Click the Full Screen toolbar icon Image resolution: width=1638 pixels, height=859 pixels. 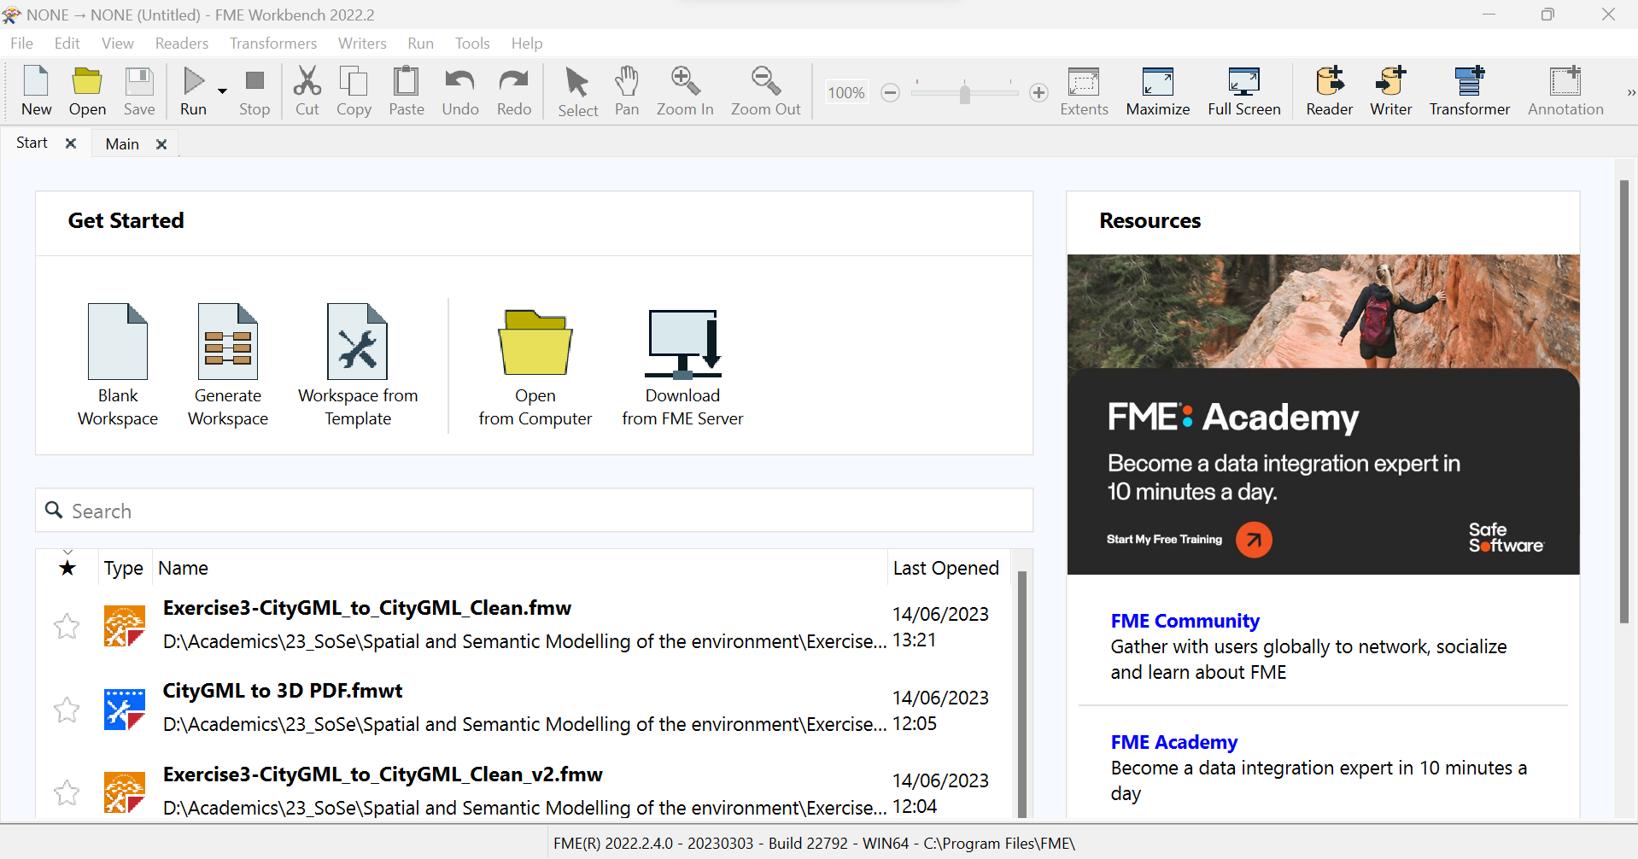pyautogui.click(x=1244, y=91)
